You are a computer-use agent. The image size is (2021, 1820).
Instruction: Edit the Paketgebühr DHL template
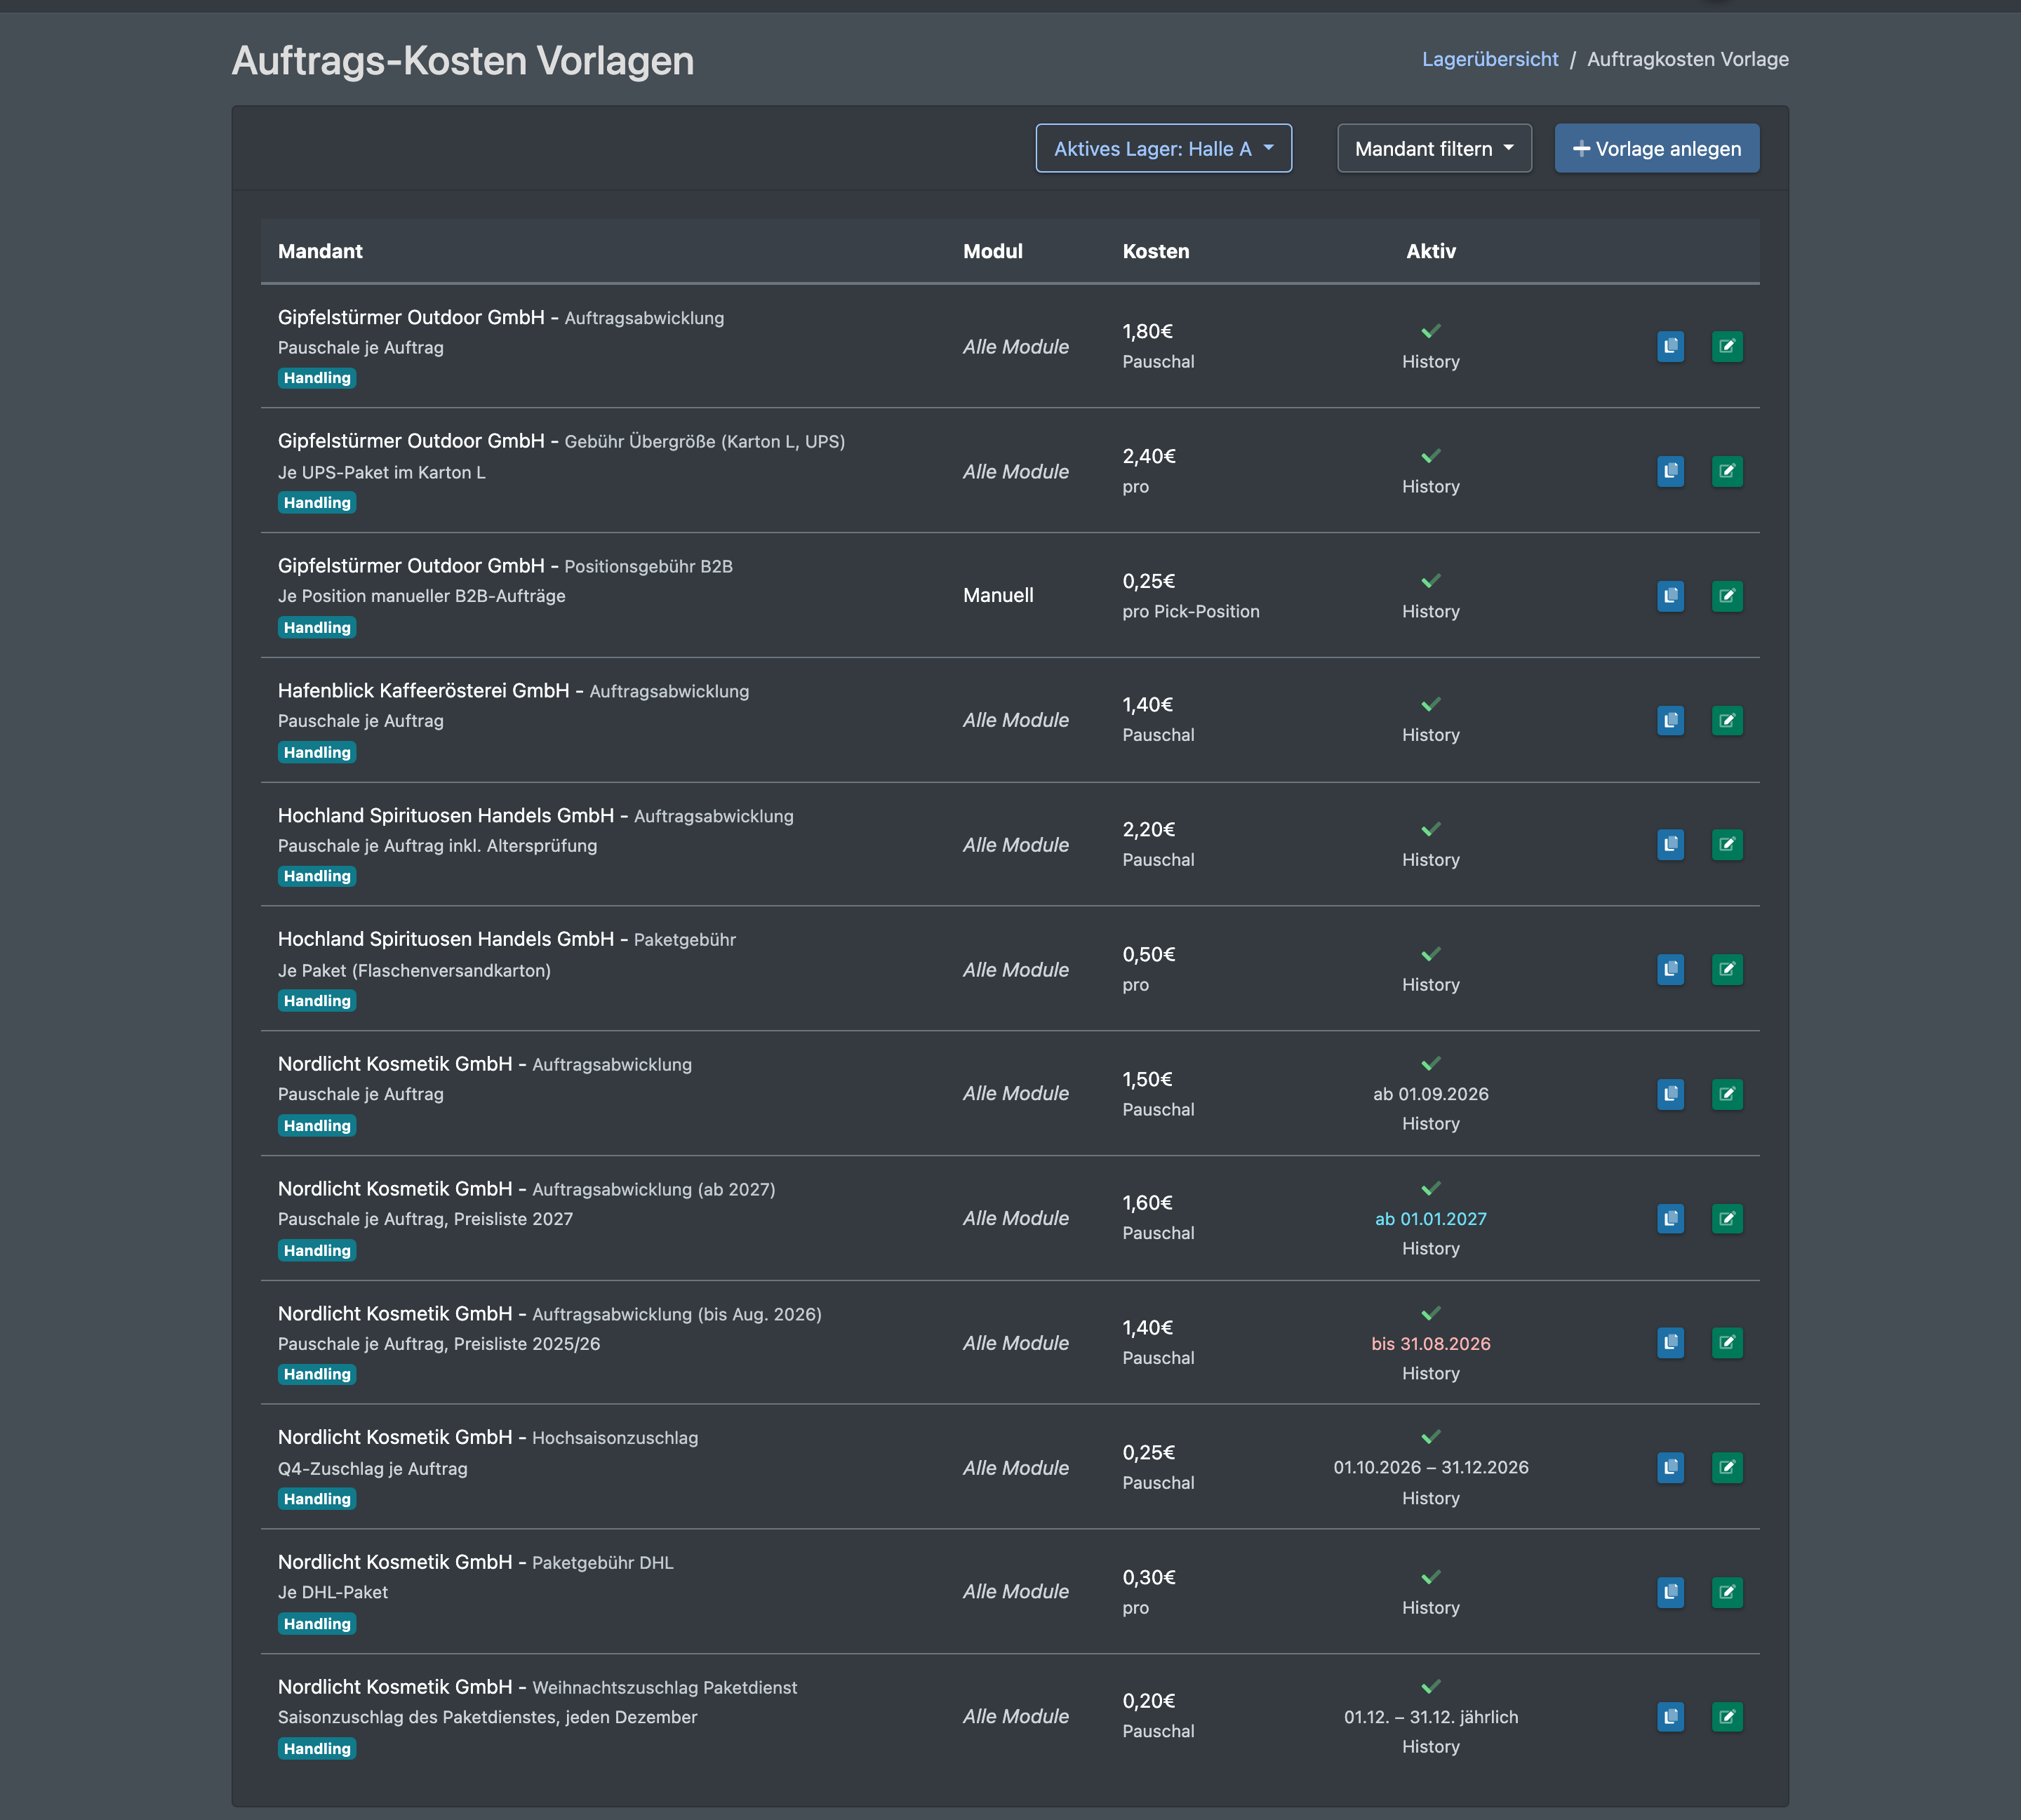1727,1592
